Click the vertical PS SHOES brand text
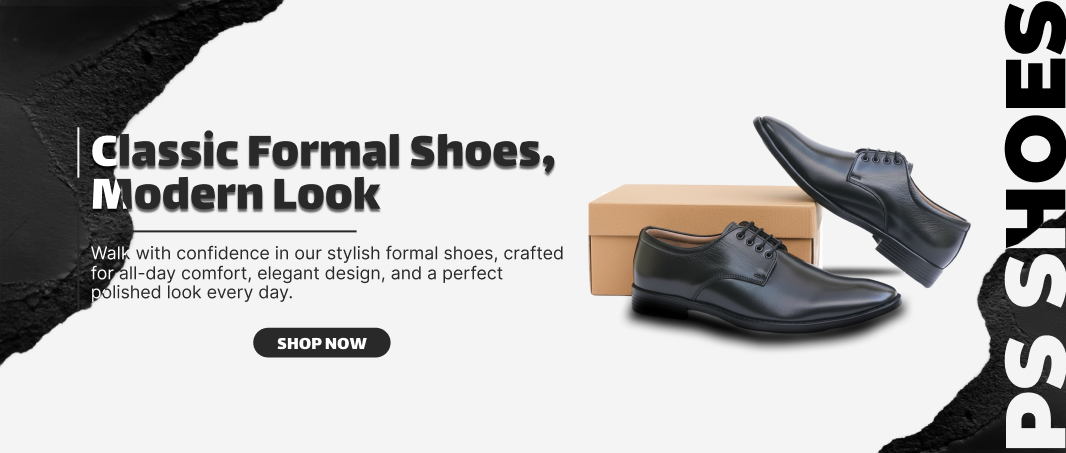 pos(1035,226)
